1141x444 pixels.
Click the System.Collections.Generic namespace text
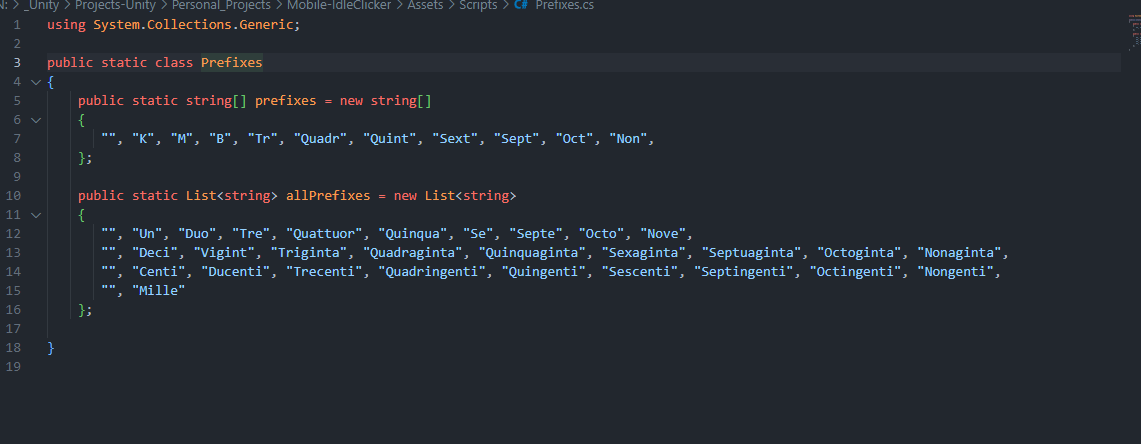[x=194, y=25]
